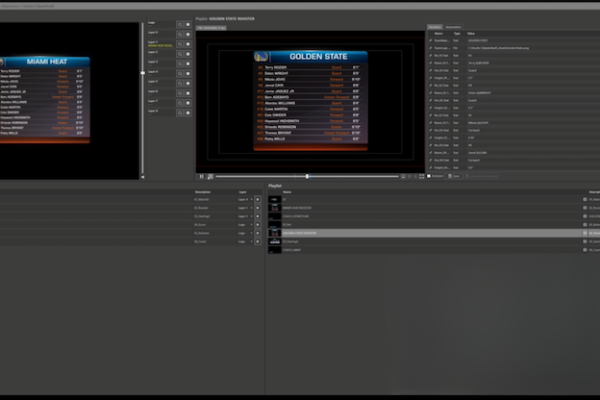600x400 pixels.
Task: Toggle the right-side checkbox on the highlighted playlist row
Action: tap(585, 233)
